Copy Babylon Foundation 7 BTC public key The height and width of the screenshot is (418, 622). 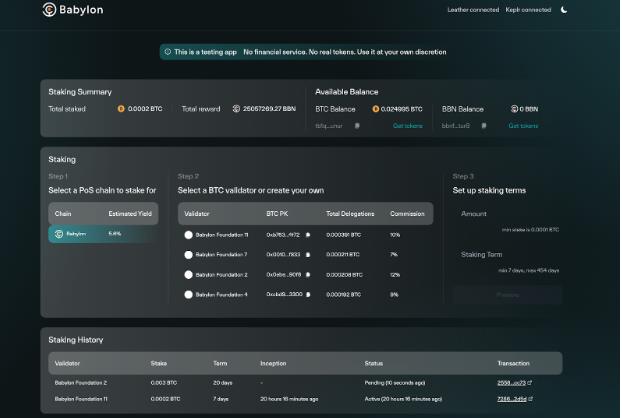point(308,254)
